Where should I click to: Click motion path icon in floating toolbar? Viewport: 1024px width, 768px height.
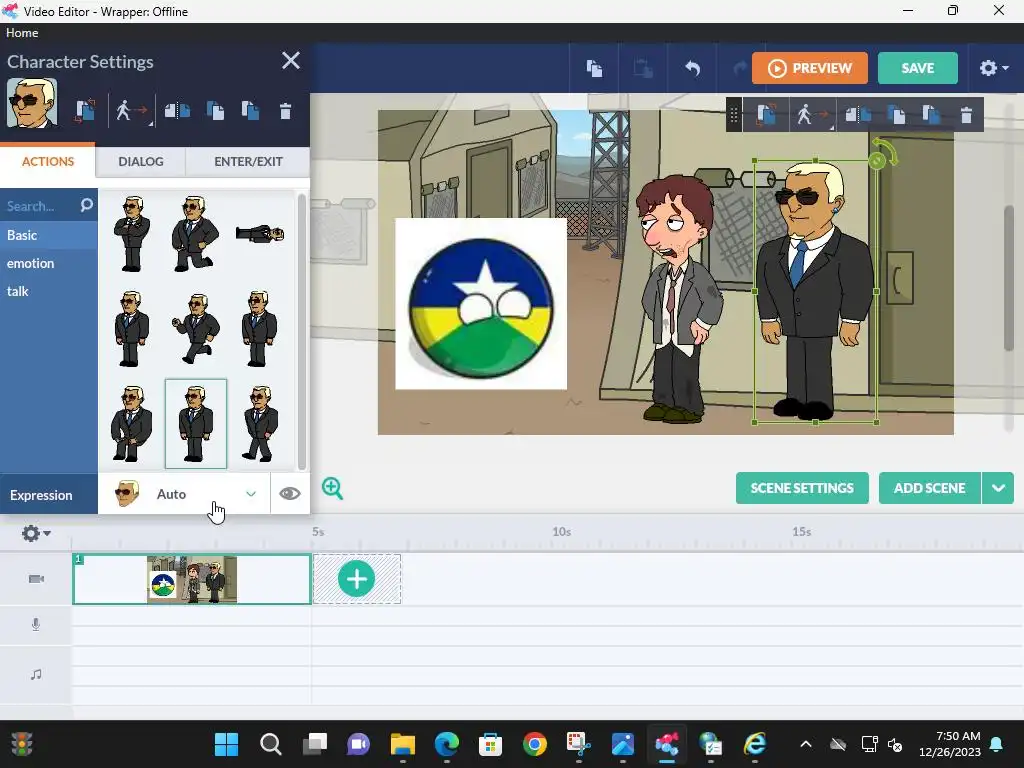click(x=812, y=116)
